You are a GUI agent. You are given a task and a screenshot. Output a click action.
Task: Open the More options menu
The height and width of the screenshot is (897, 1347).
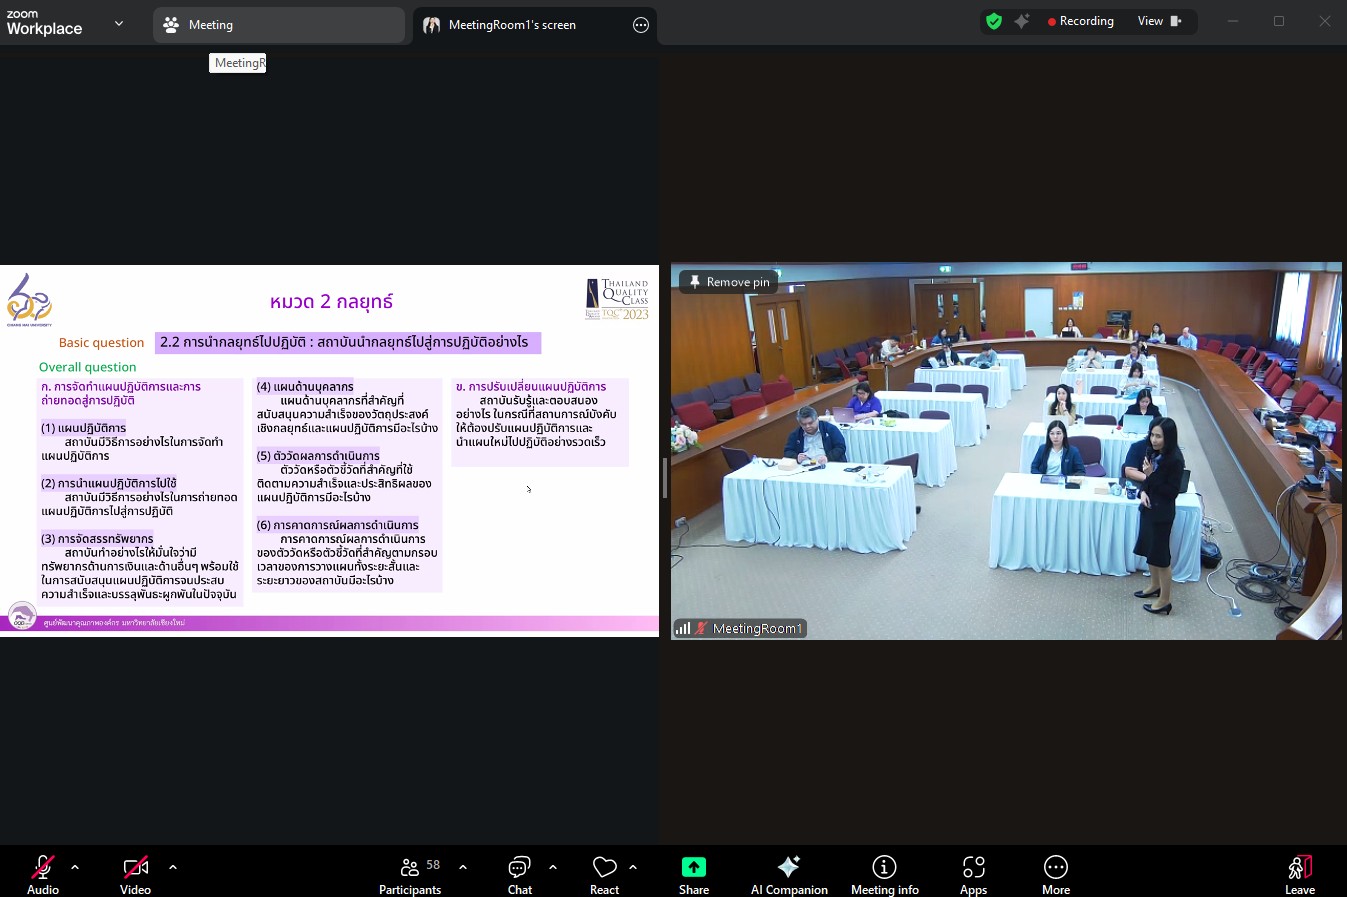[x=1055, y=872]
